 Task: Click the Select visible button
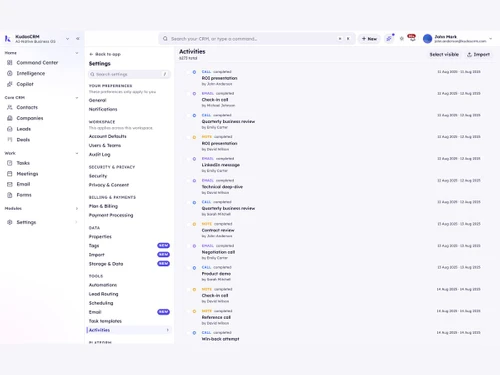click(444, 54)
